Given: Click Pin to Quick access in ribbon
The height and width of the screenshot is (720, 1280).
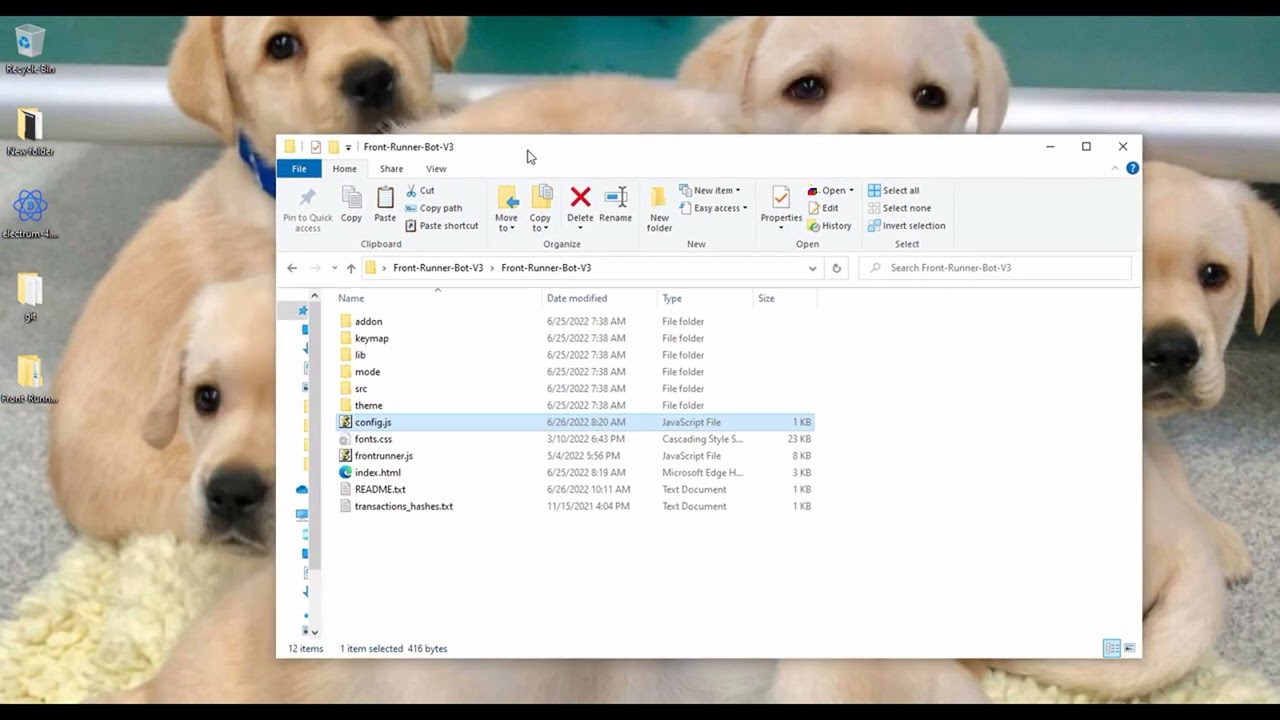Looking at the screenshot, I should tap(307, 209).
